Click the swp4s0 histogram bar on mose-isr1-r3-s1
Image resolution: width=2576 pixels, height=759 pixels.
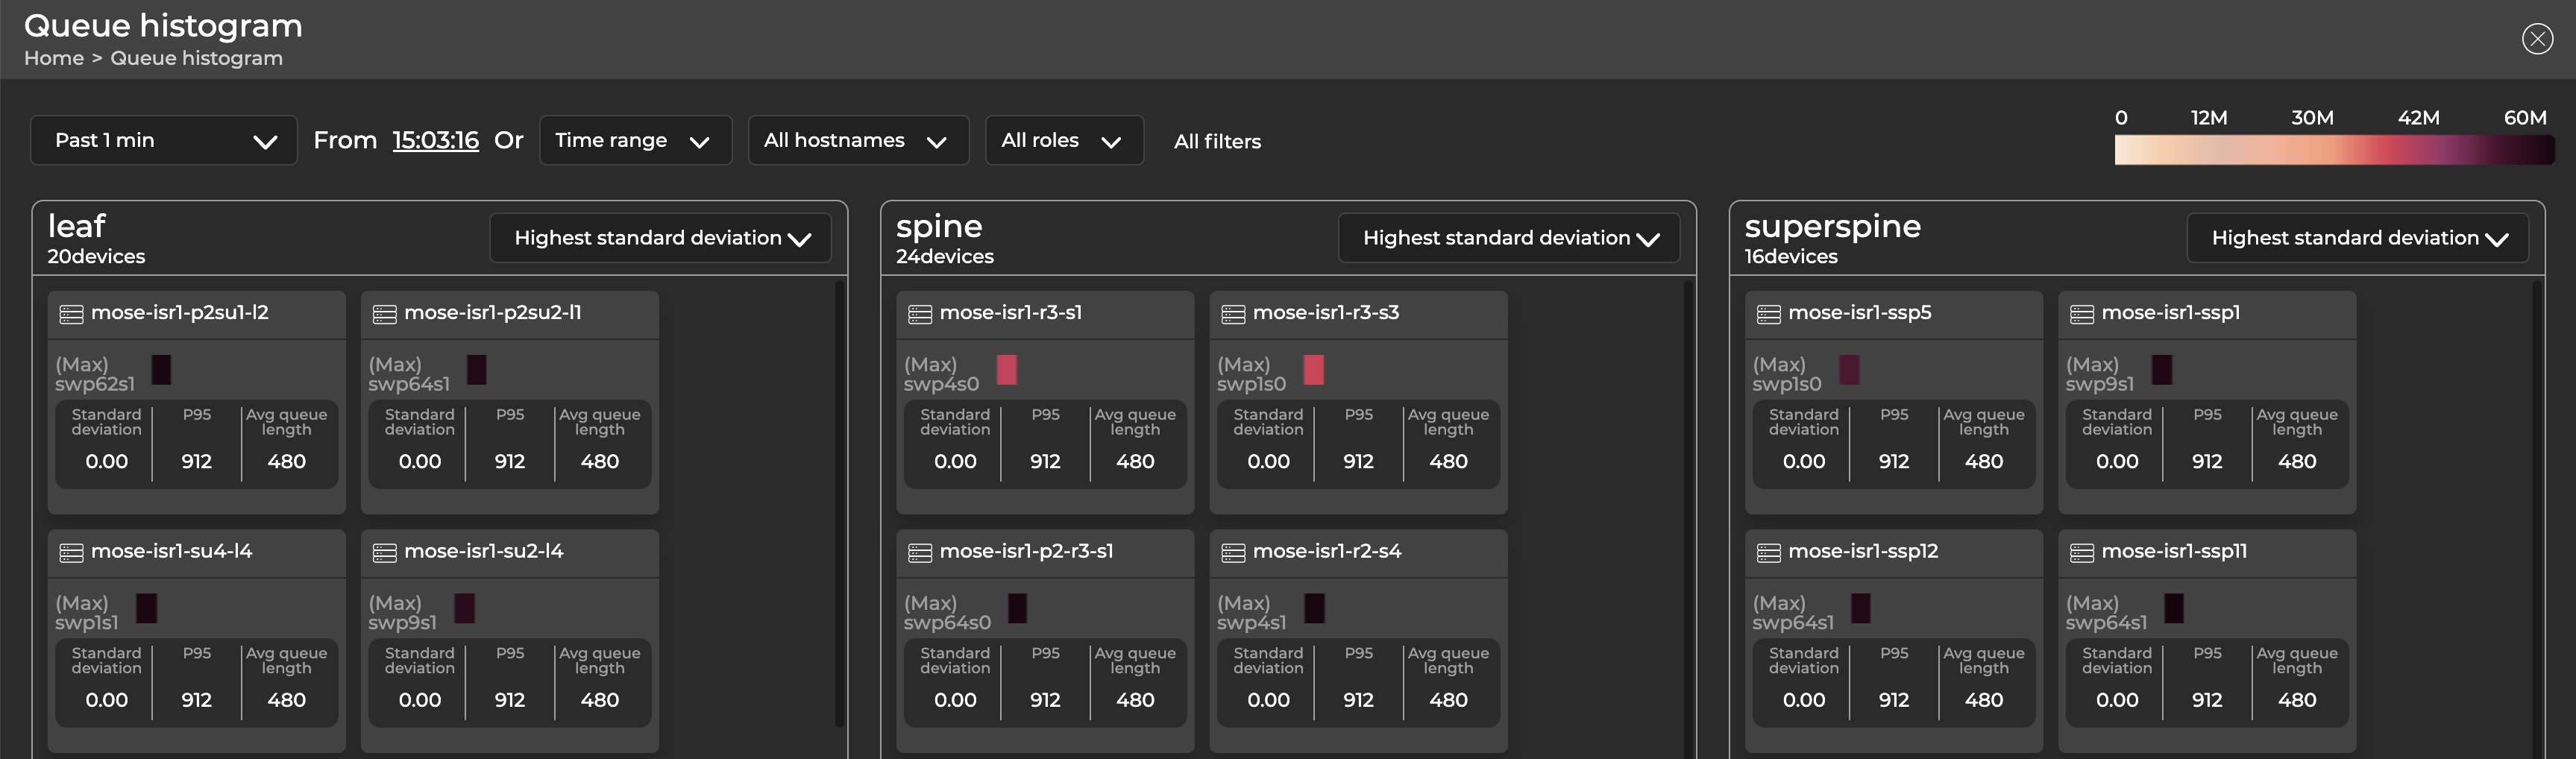(x=1006, y=370)
